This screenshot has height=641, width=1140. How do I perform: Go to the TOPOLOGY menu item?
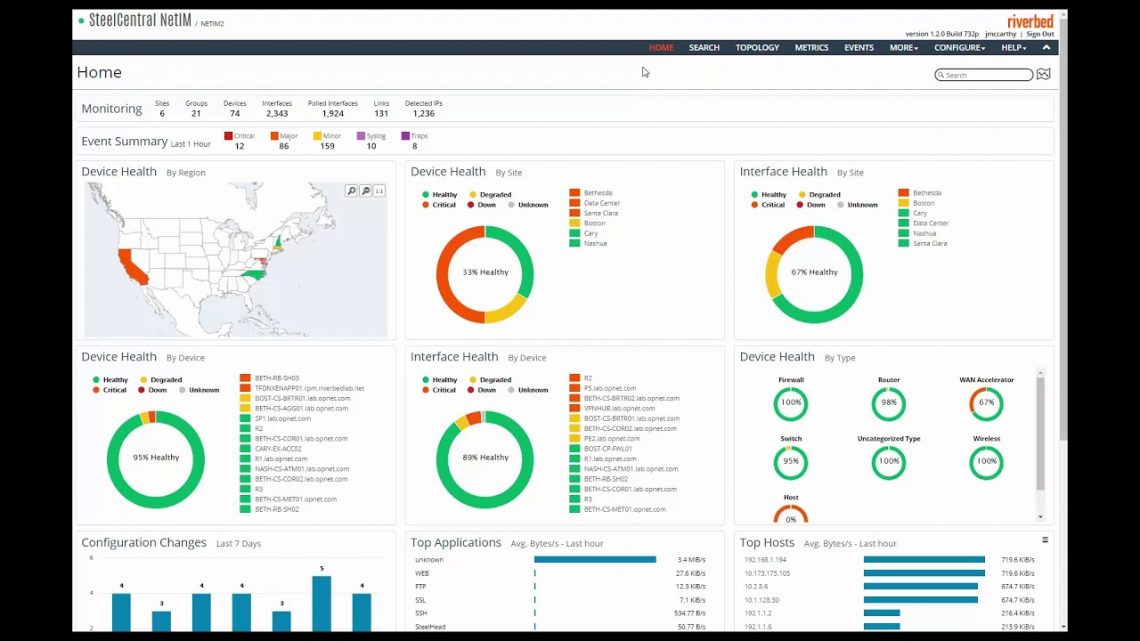tap(757, 47)
